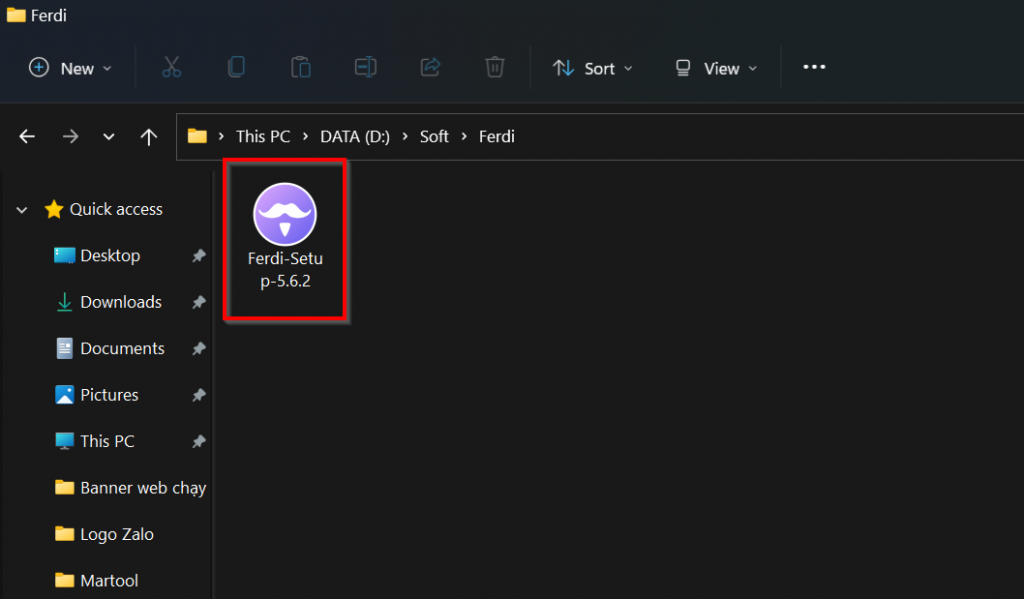Open Martool folder in sidebar
The width and height of the screenshot is (1024, 599).
coord(97,580)
